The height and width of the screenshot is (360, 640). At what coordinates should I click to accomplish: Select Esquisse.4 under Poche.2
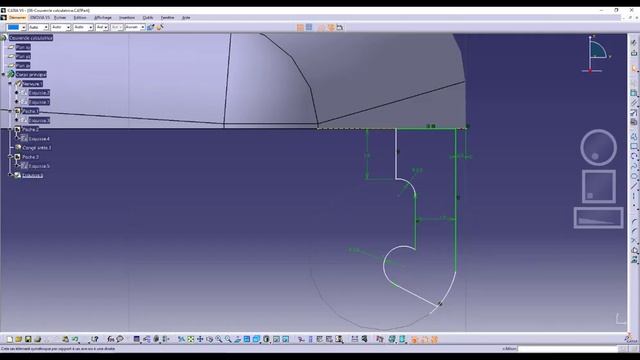tap(39, 139)
